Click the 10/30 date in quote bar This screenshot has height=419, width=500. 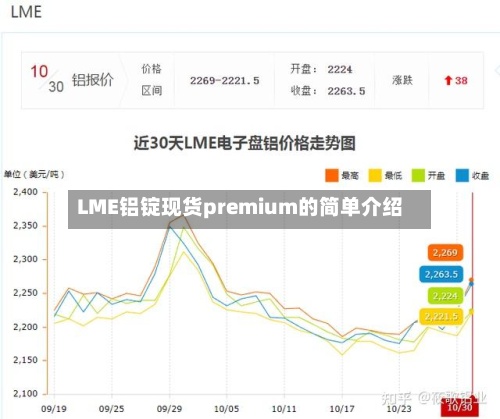tap(47, 79)
